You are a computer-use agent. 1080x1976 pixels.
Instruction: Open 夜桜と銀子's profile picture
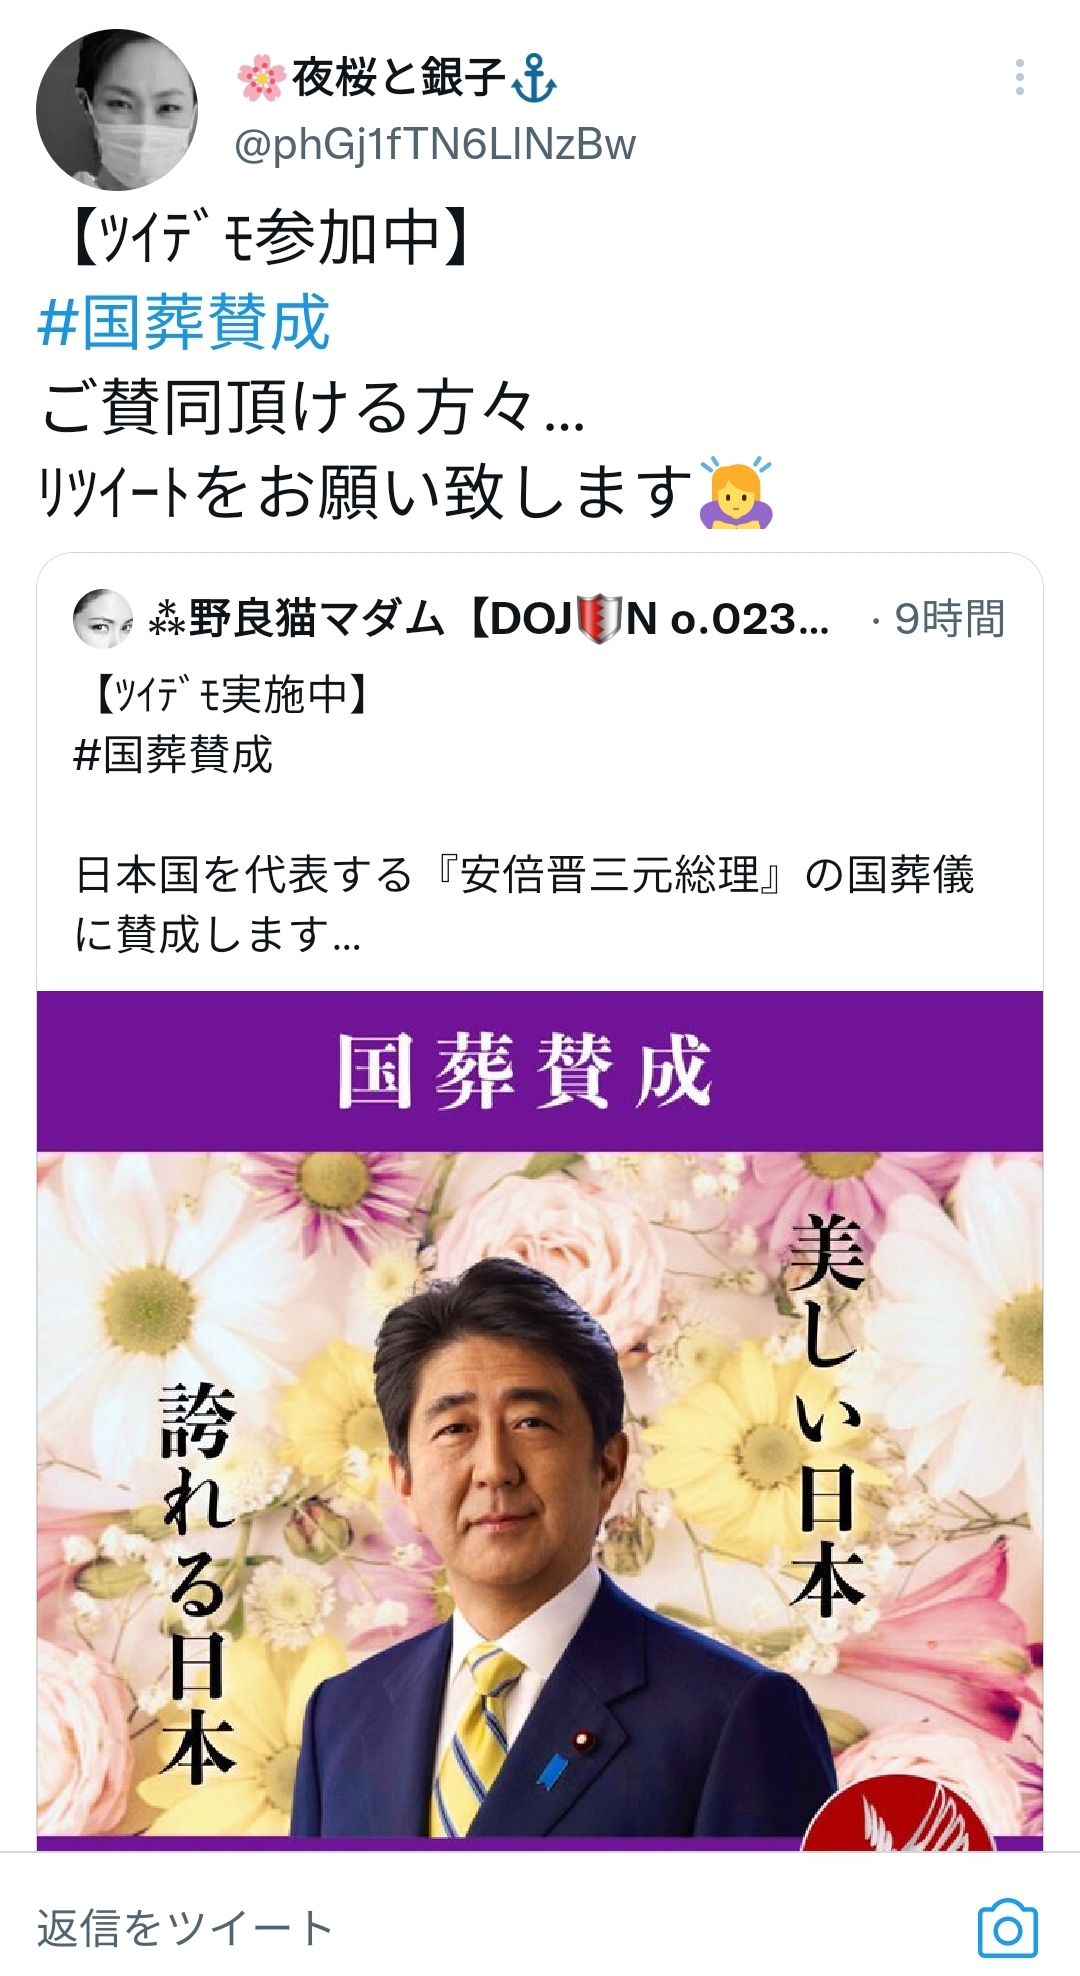tap(116, 110)
